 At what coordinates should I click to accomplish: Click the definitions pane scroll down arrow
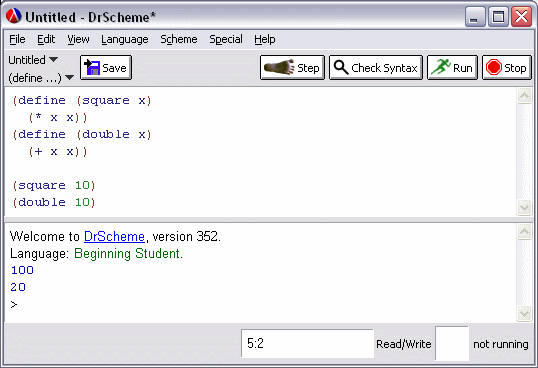click(524, 207)
